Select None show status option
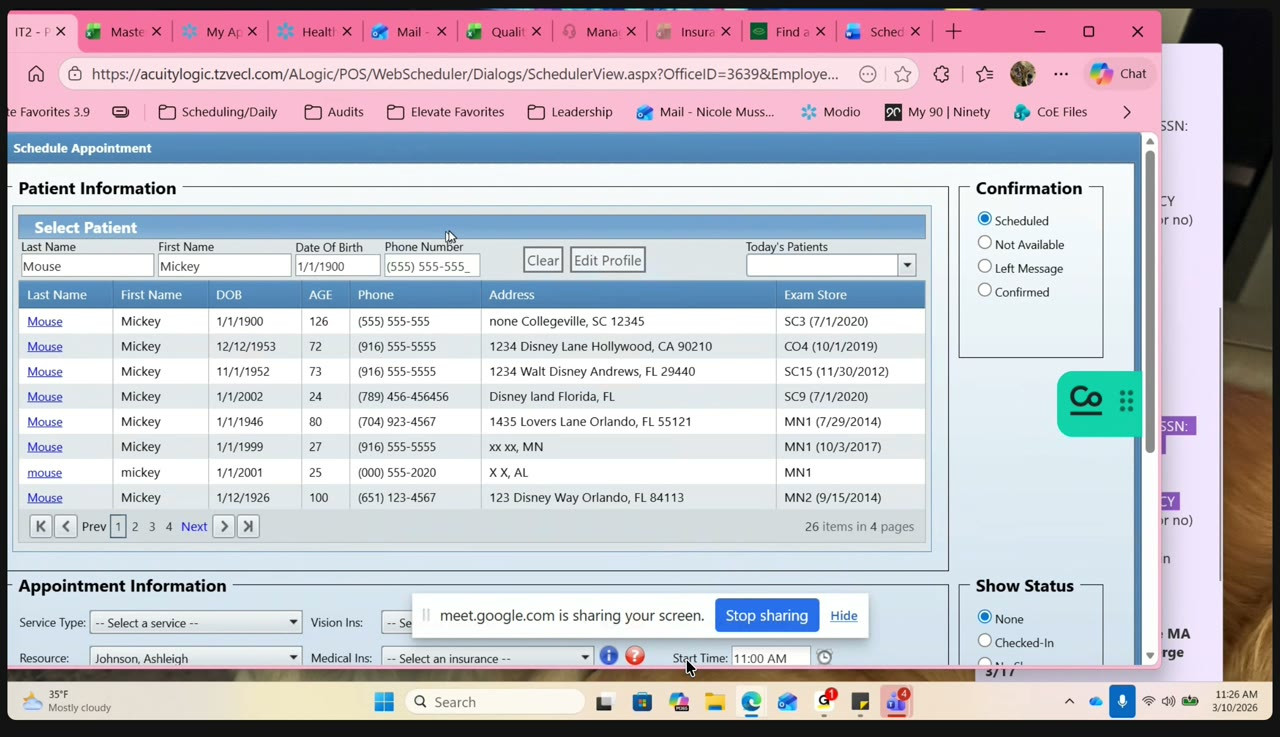Screen dimensions: 1280x737 tap(985, 617)
